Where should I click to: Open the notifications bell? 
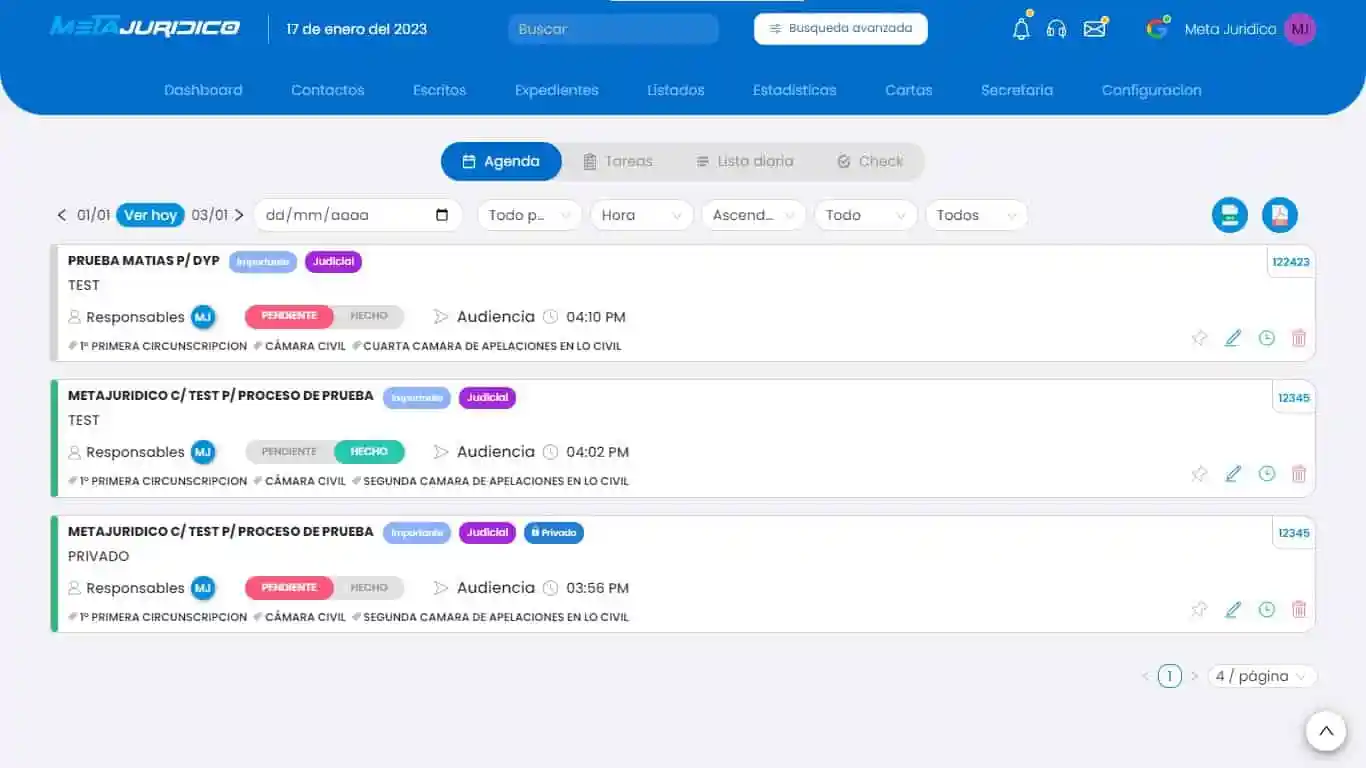(1021, 28)
